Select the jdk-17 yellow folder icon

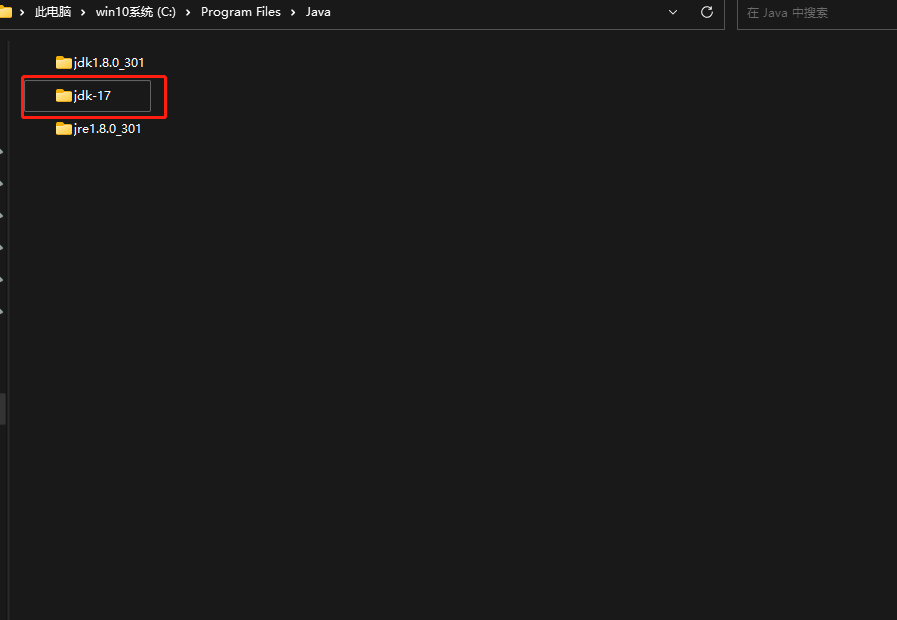pos(65,95)
